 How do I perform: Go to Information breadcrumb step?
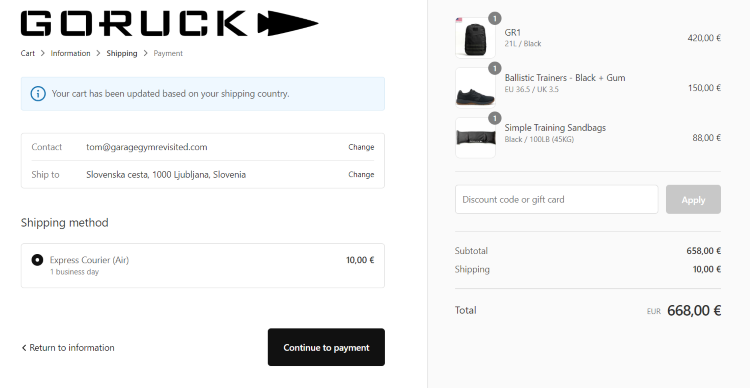click(70, 53)
